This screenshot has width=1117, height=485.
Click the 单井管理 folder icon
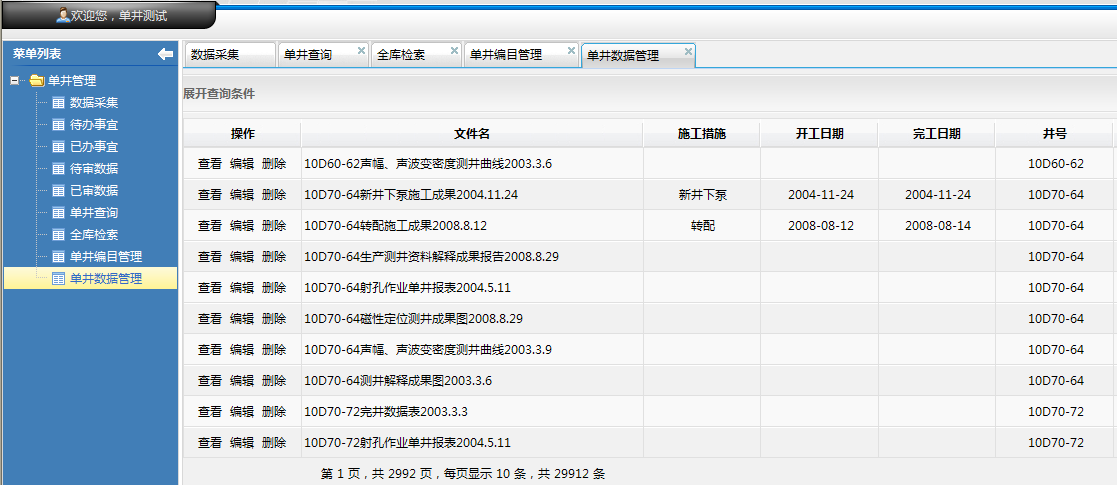(37, 81)
